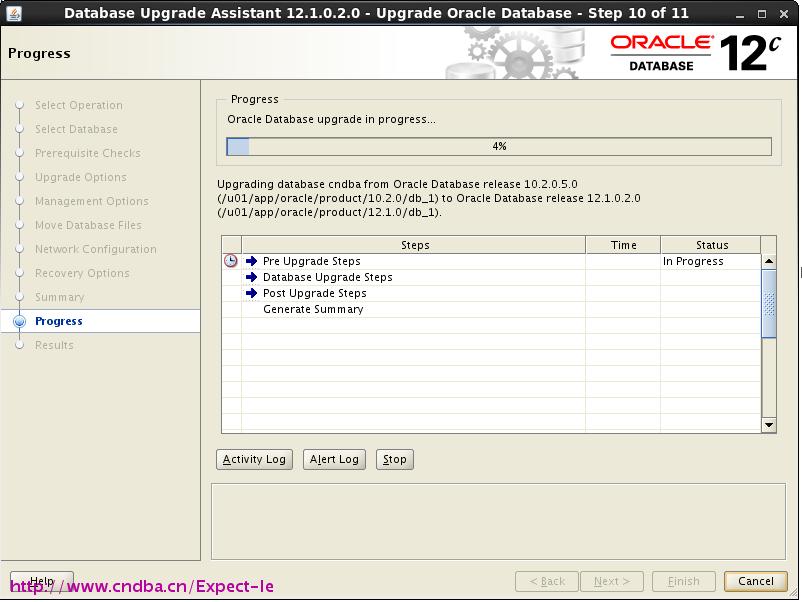This screenshot has height=602, width=802.
Task: Click the Oracle Database 12c logo
Action: (x=696, y=53)
